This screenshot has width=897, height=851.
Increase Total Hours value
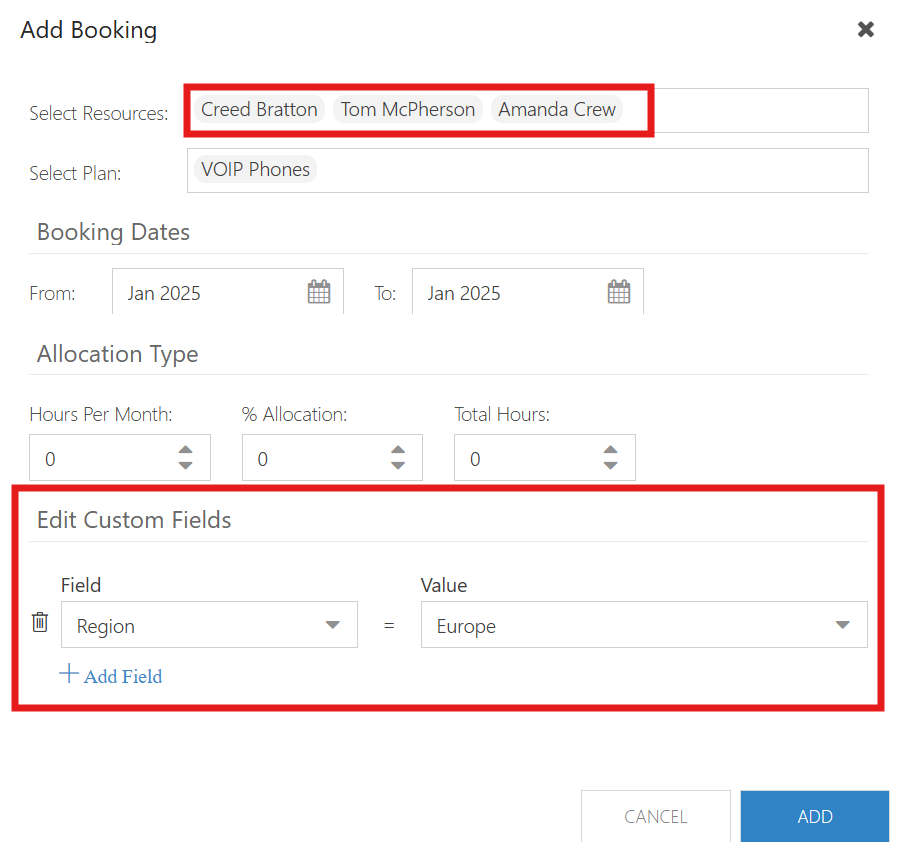pos(610,450)
